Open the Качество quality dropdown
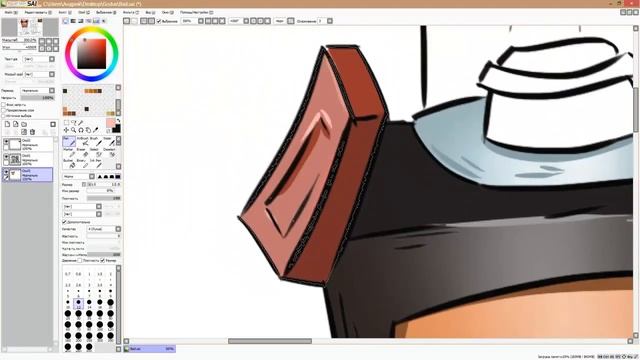640x360 pixels. click(104, 229)
